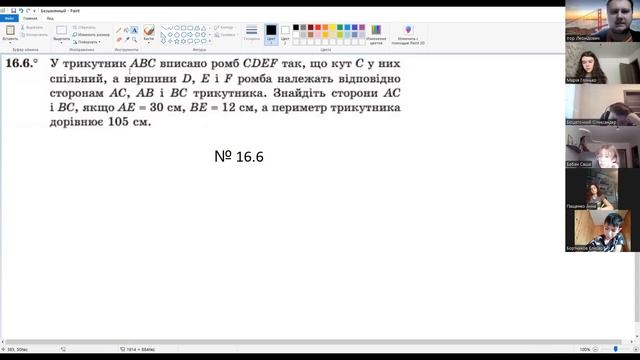Select the Цвет 1 foreground color box
Screen dimensions: 640x360
(x=271, y=34)
